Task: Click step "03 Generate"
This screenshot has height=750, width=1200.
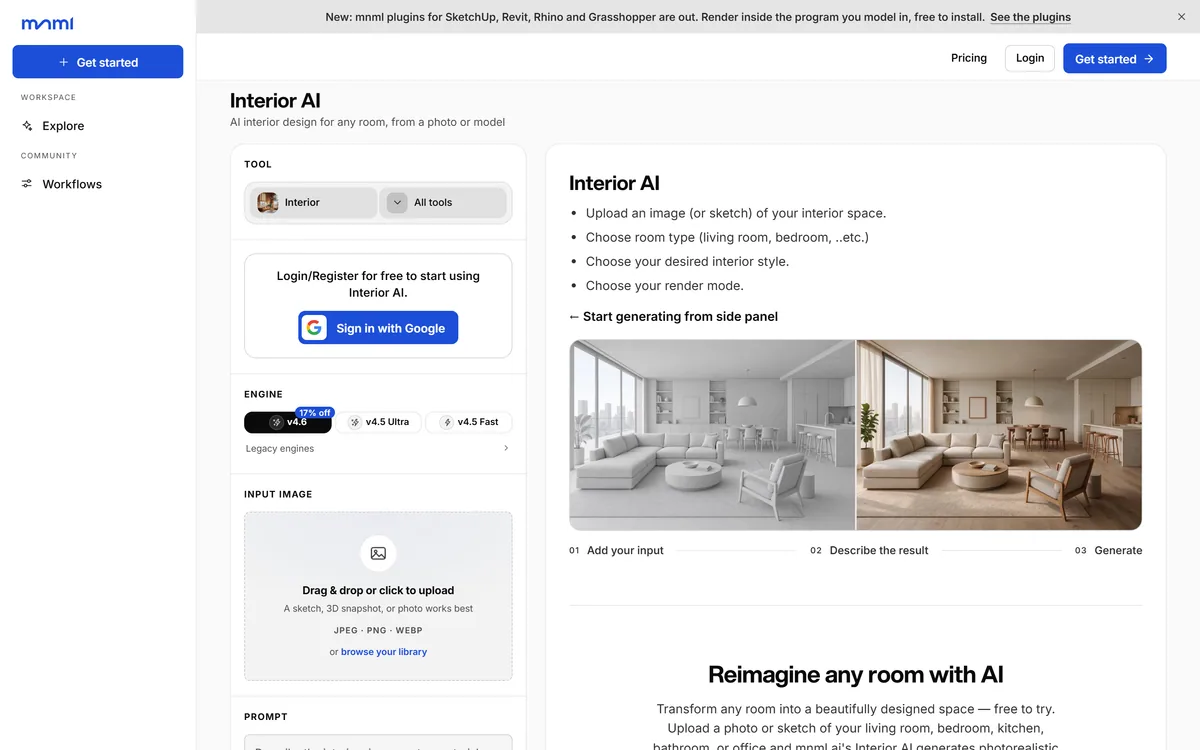Action: click(x=1108, y=550)
